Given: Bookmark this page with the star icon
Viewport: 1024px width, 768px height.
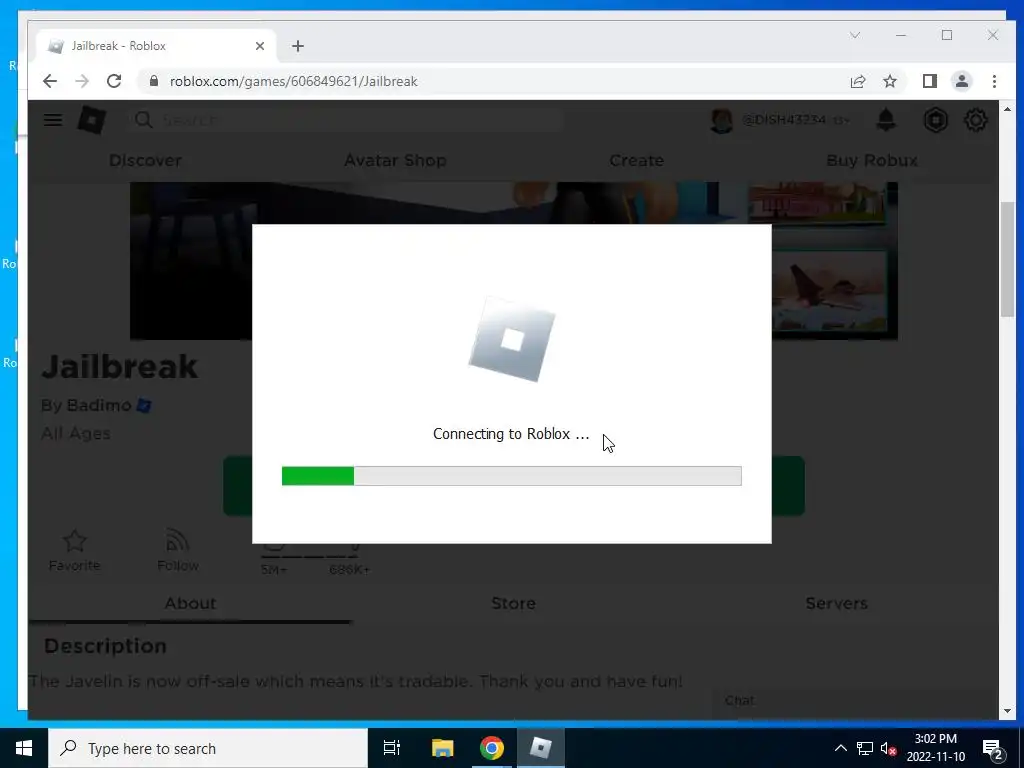Looking at the screenshot, I should [x=889, y=81].
